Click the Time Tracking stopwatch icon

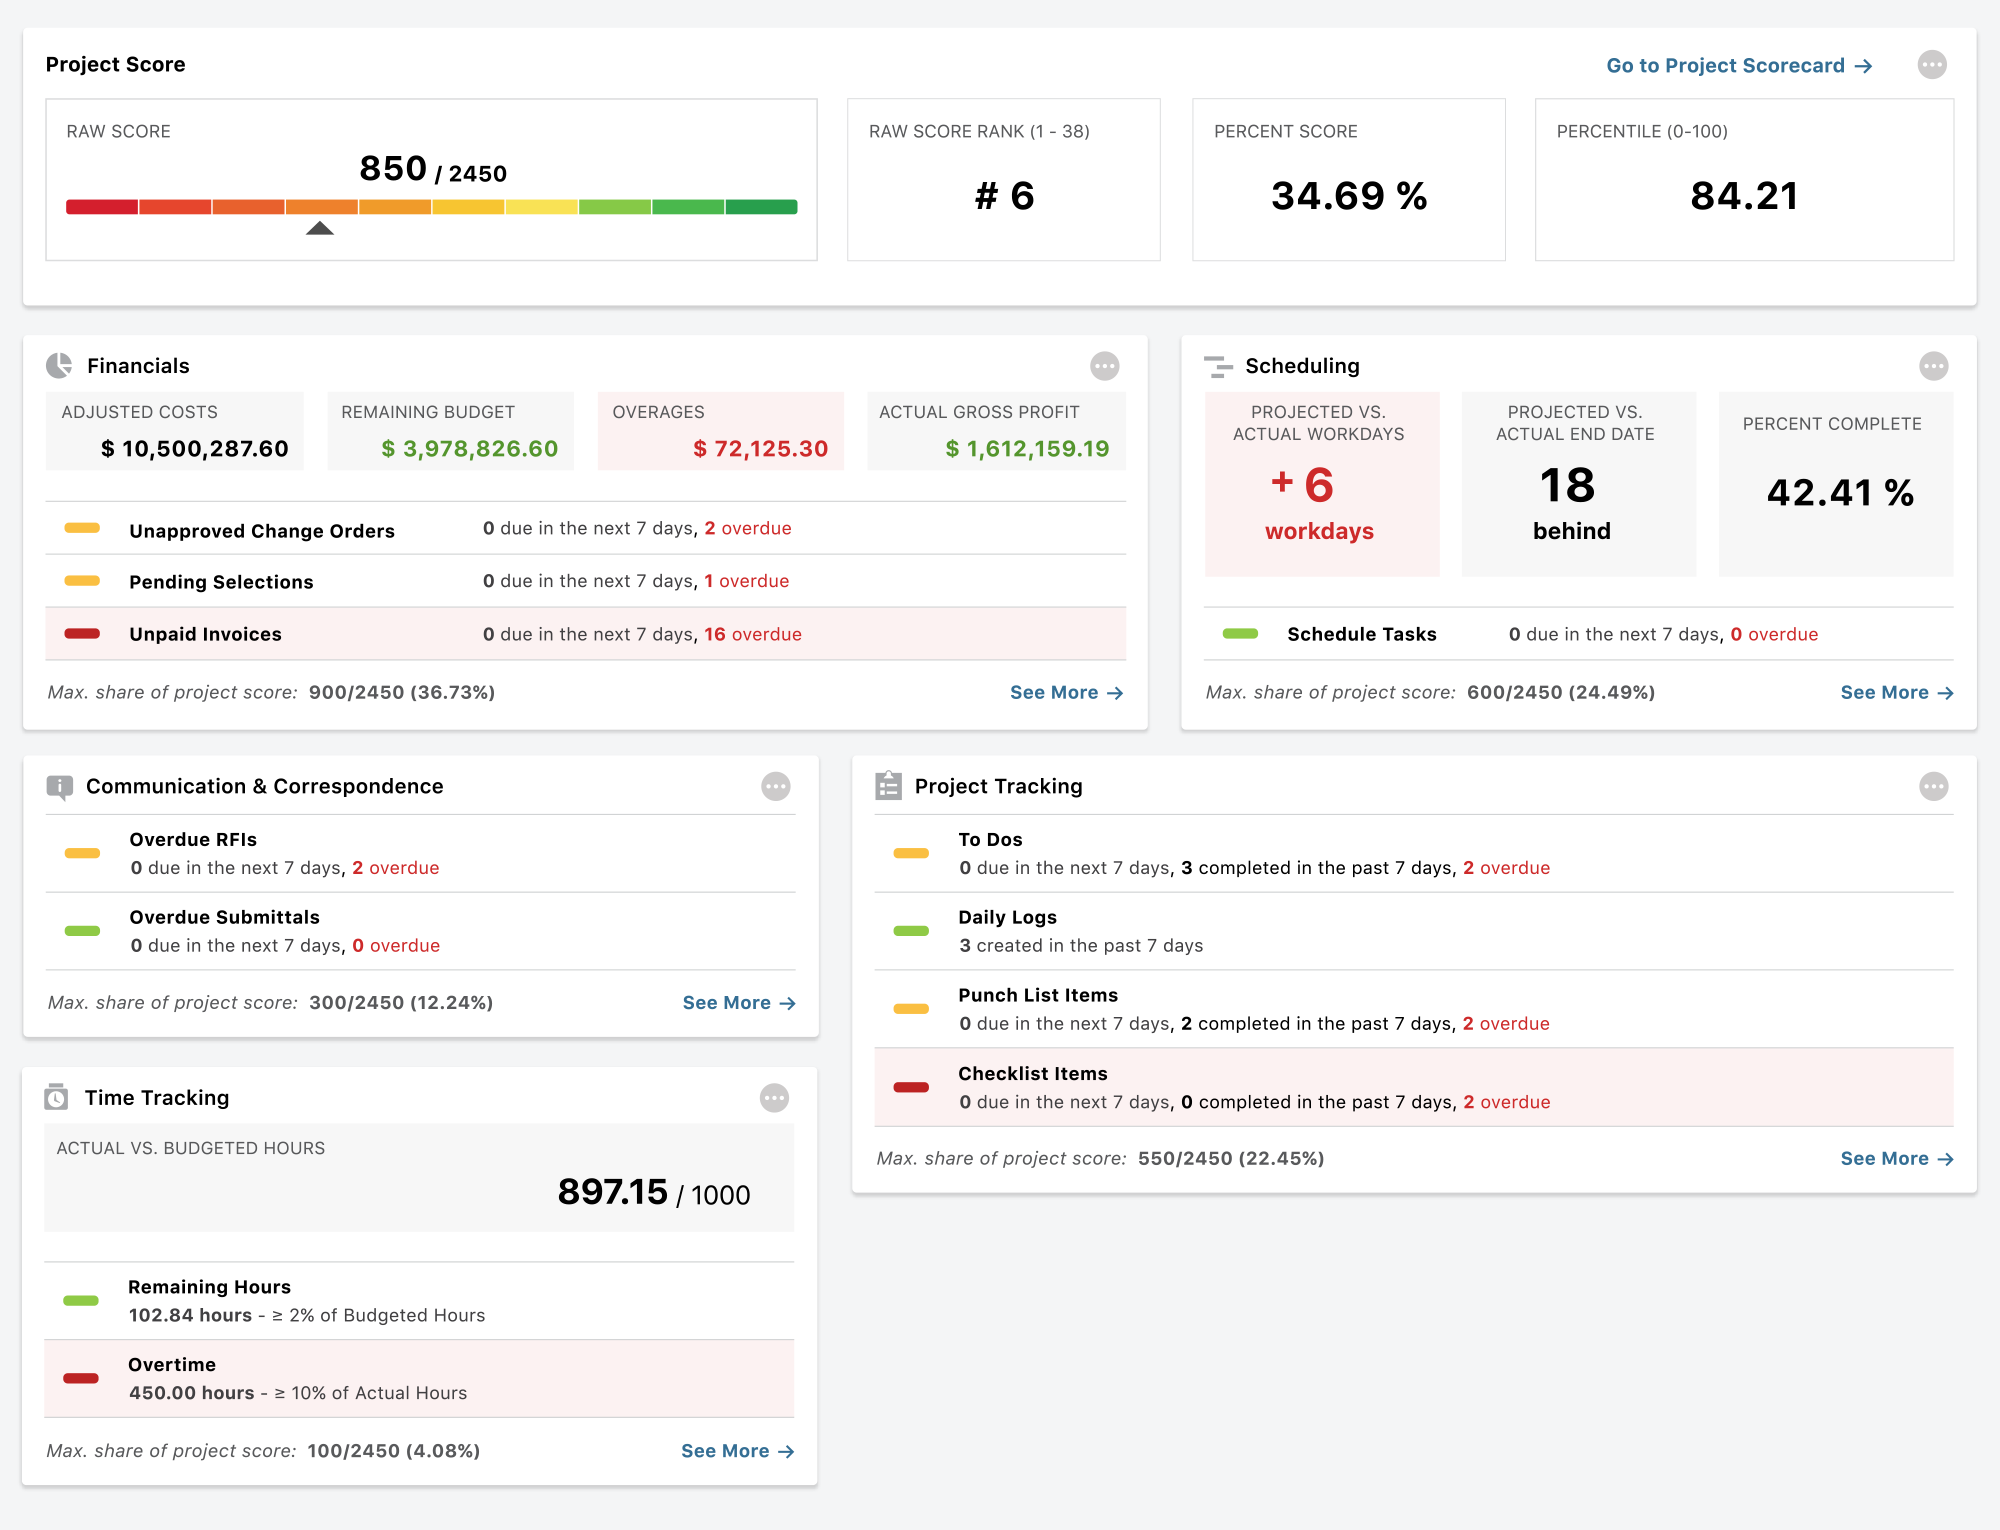pyautogui.click(x=57, y=1098)
